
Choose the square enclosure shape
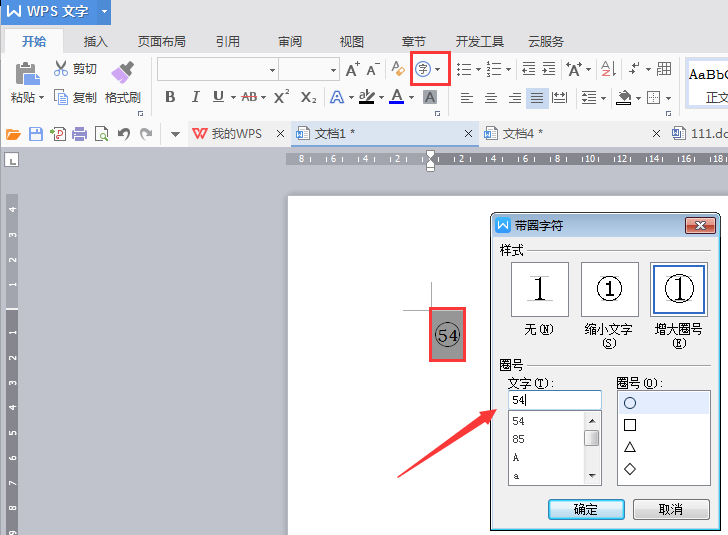click(x=630, y=425)
